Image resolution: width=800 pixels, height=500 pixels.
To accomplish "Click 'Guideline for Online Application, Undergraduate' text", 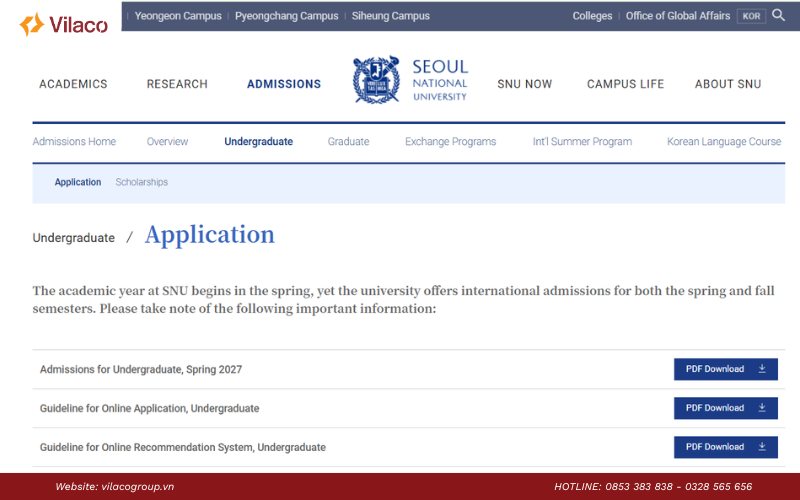I will pyautogui.click(x=149, y=408).
